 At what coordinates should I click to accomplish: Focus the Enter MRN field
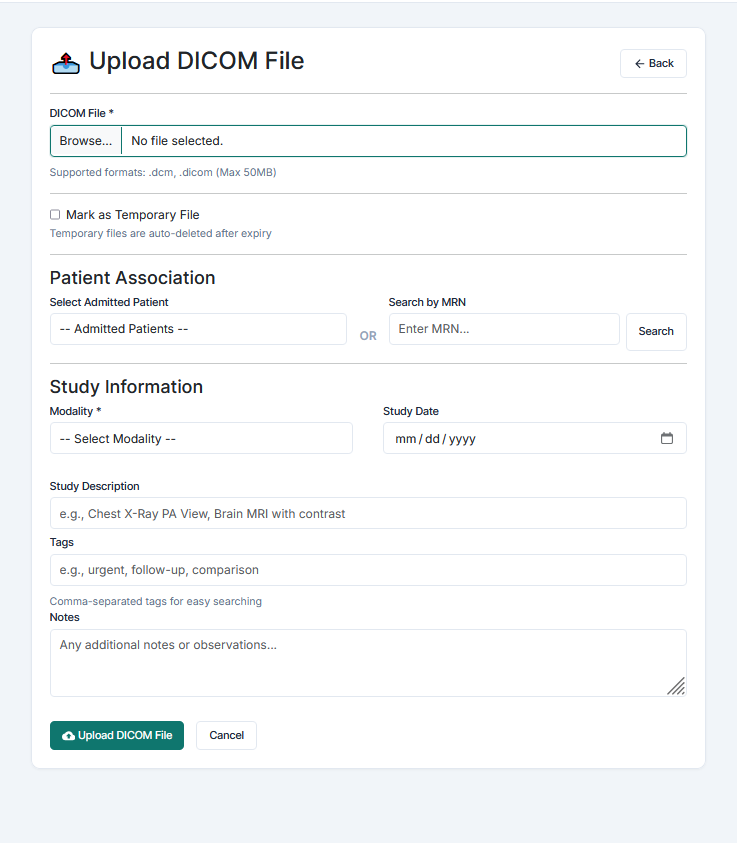coord(504,329)
